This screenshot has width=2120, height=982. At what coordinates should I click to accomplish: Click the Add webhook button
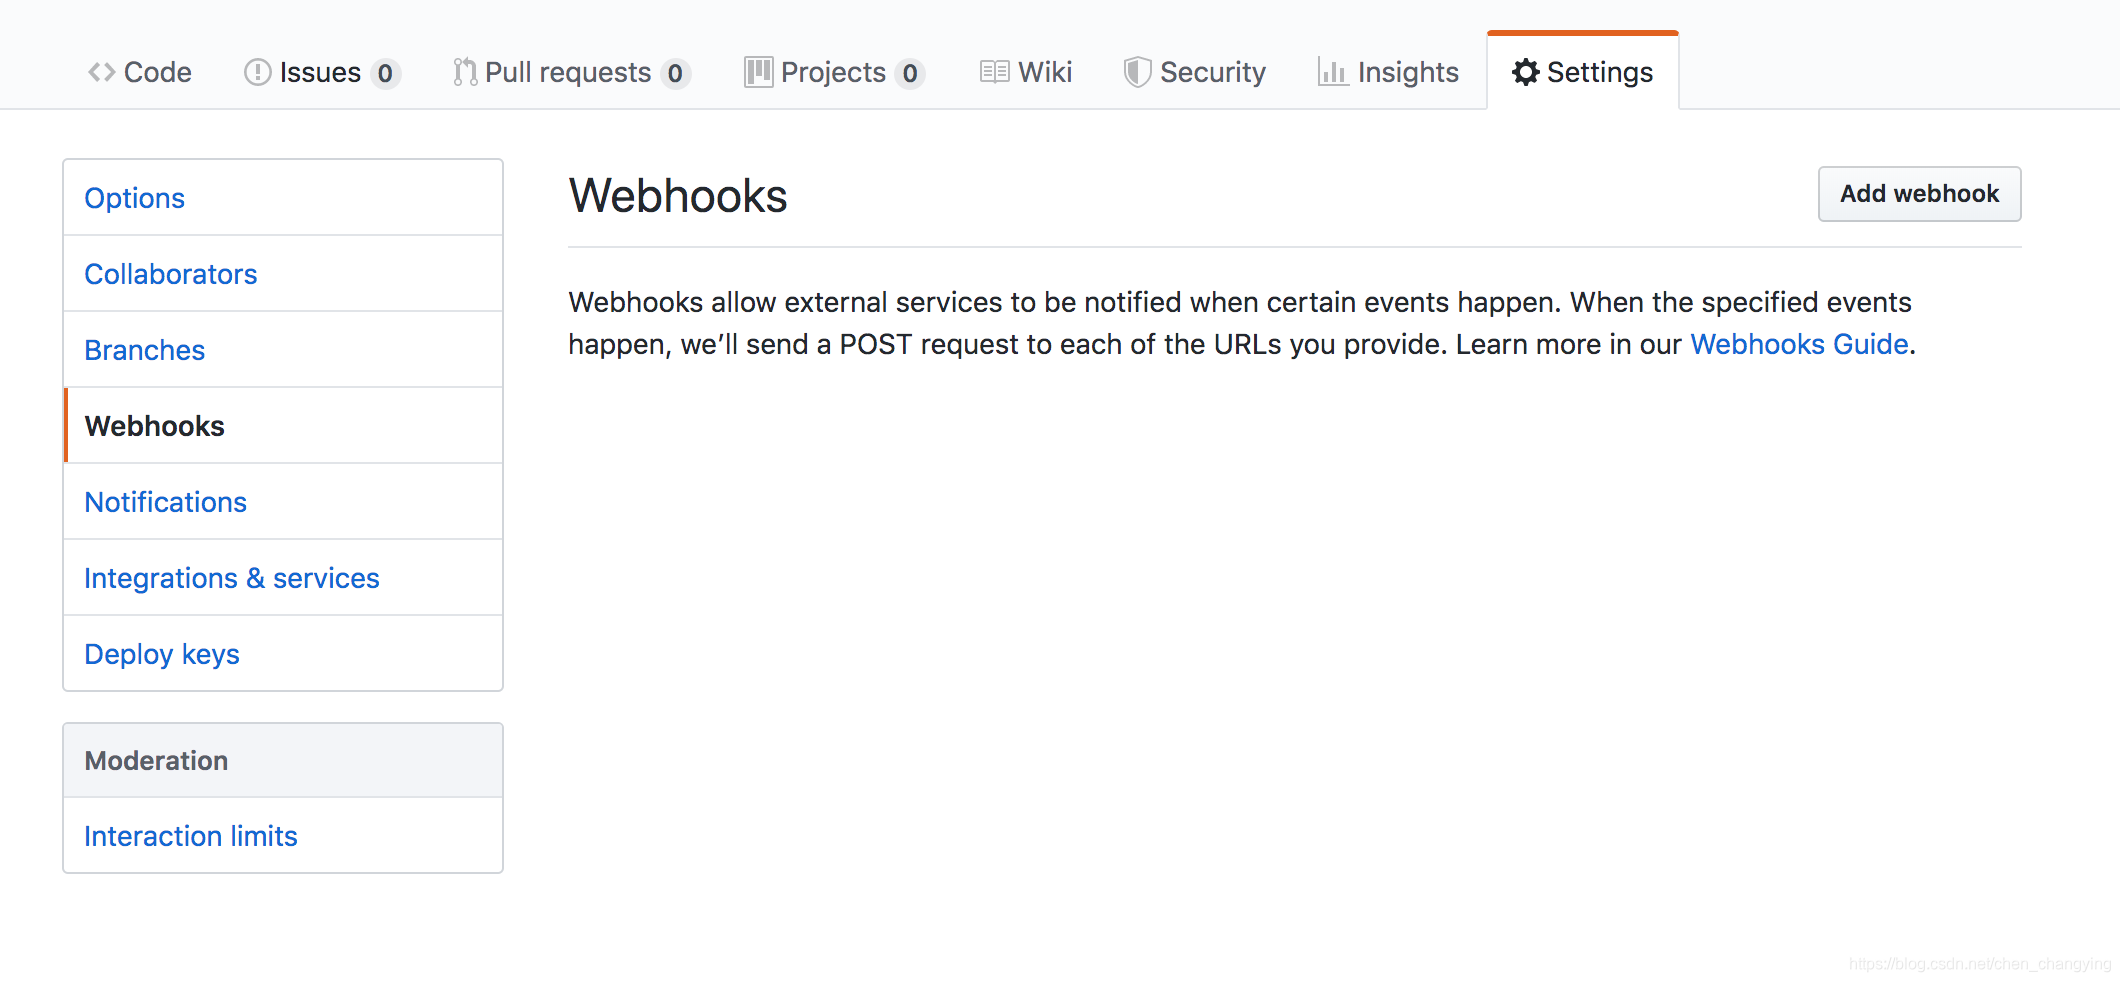[1919, 194]
